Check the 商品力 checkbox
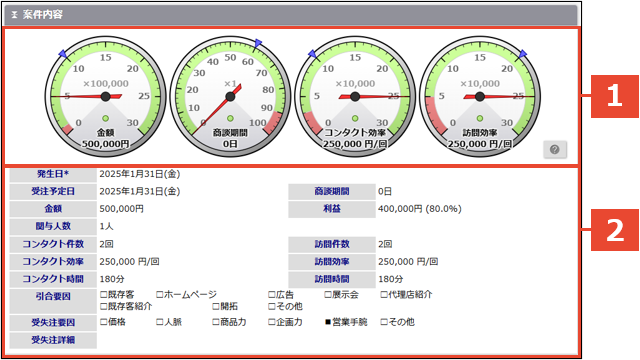The height and width of the screenshot is (360, 640). point(216,322)
